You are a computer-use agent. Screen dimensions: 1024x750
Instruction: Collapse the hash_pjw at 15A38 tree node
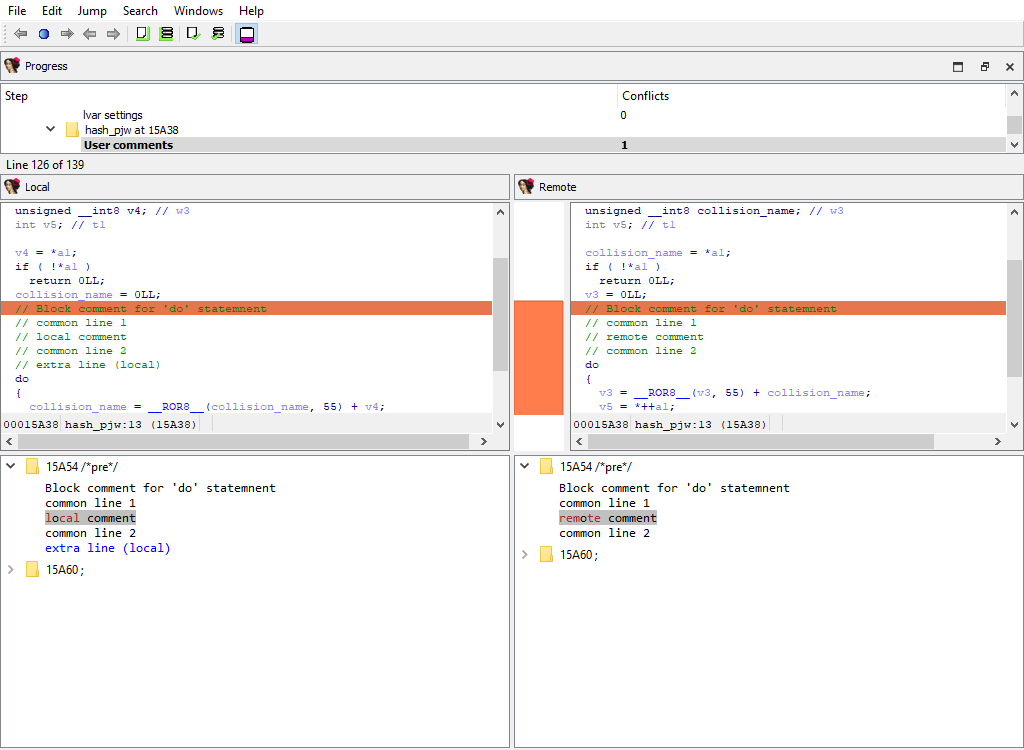click(51, 130)
